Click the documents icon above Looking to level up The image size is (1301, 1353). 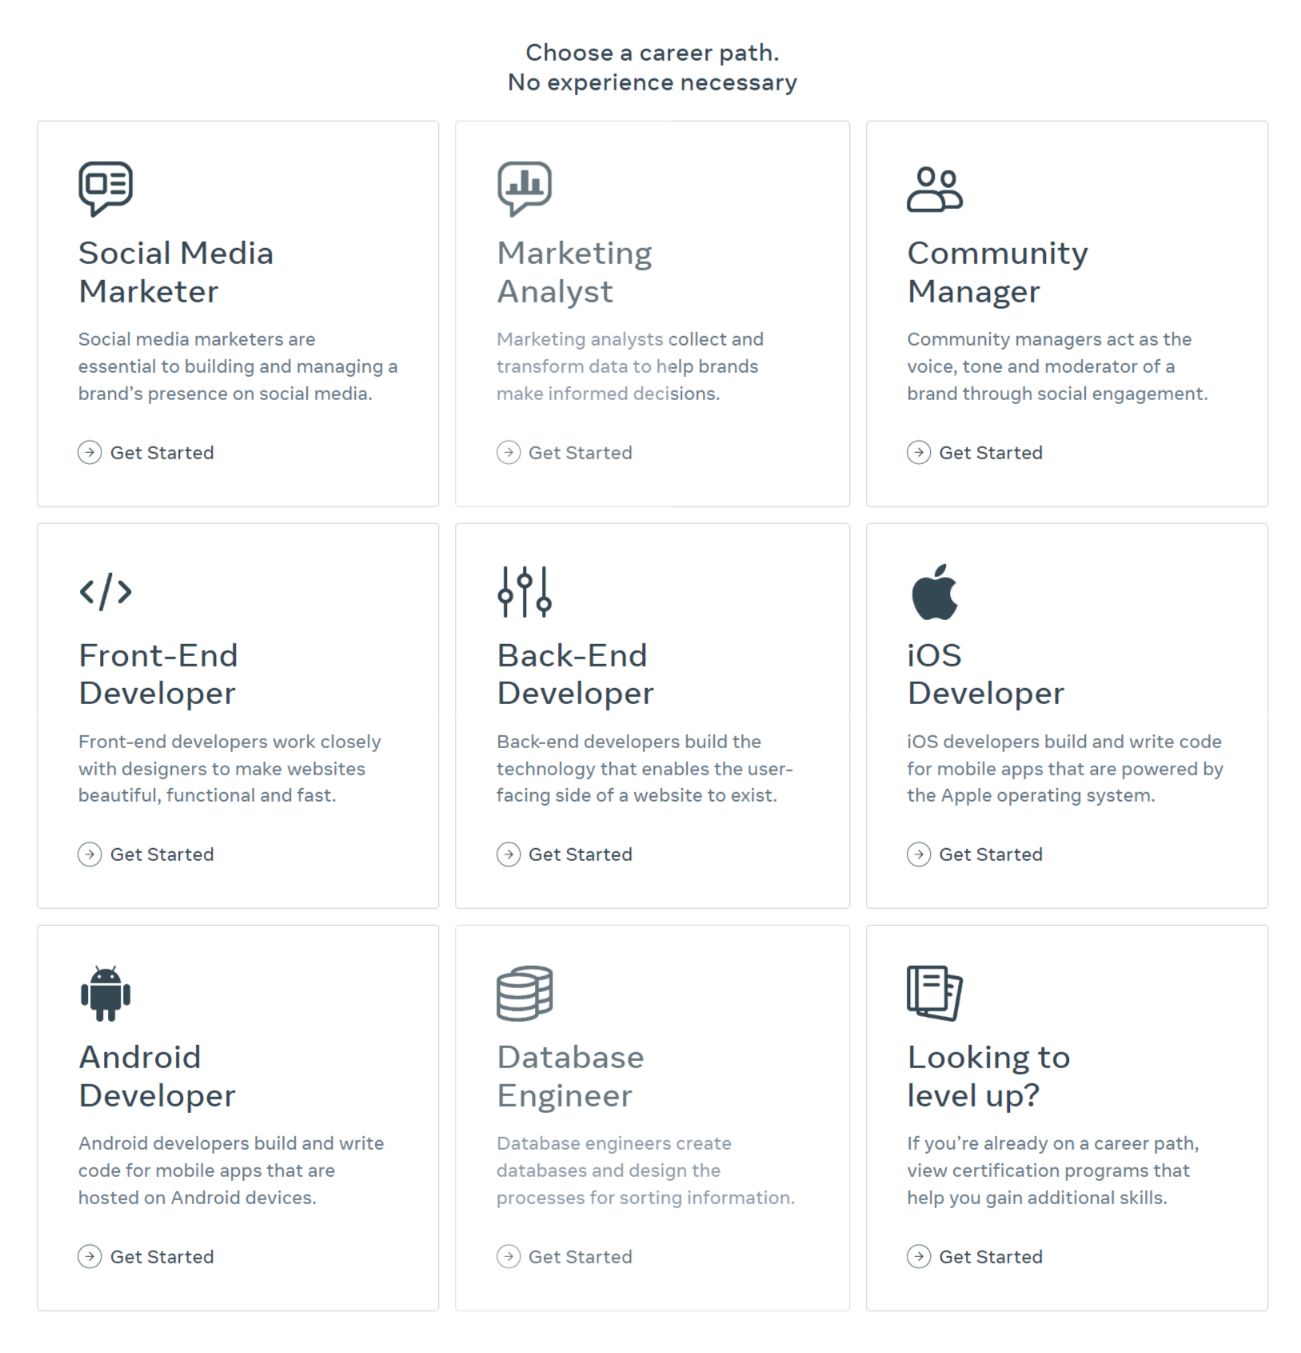pyautogui.click(x=934, y=993)
